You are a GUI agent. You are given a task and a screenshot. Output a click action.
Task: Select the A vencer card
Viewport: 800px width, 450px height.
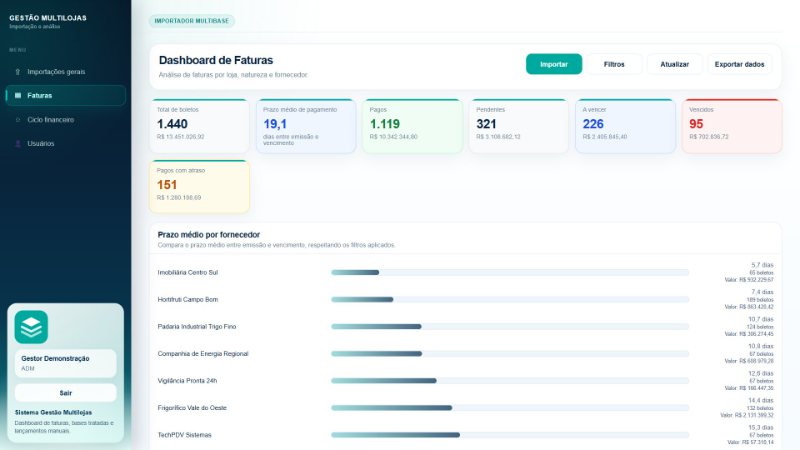click(x=626, y=126)
